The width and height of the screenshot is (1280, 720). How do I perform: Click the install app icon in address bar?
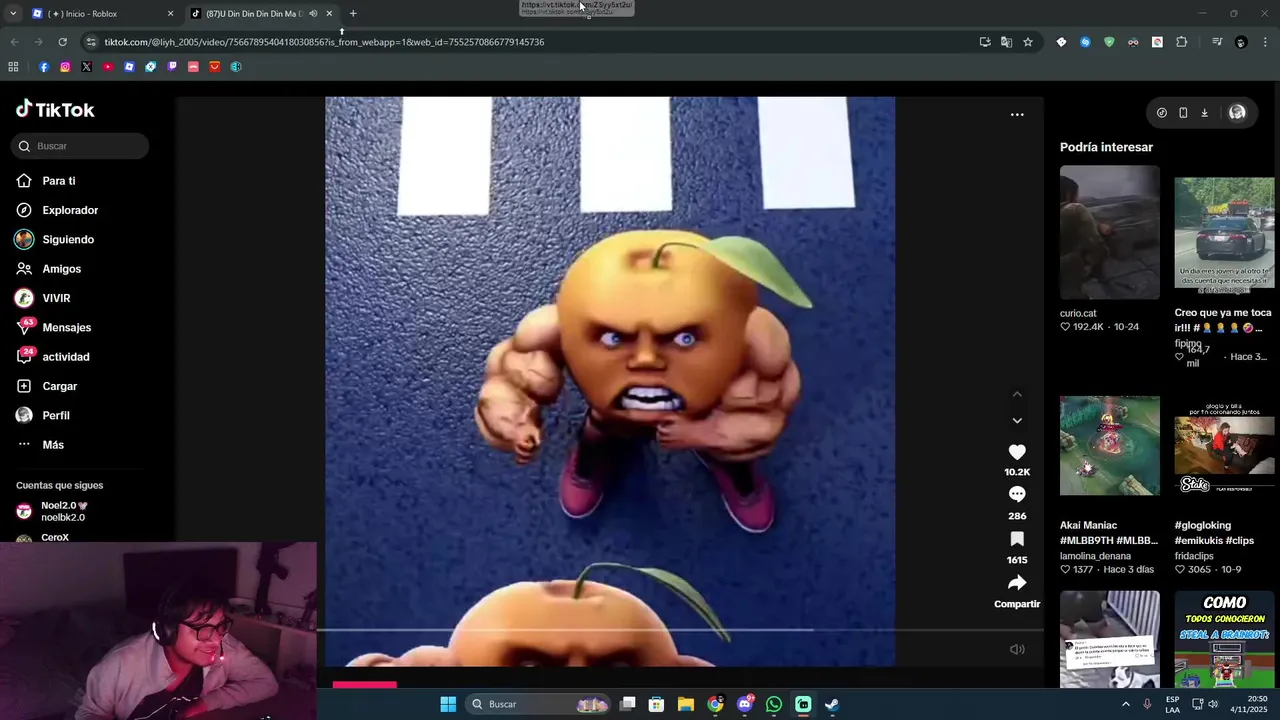[985, 42]
